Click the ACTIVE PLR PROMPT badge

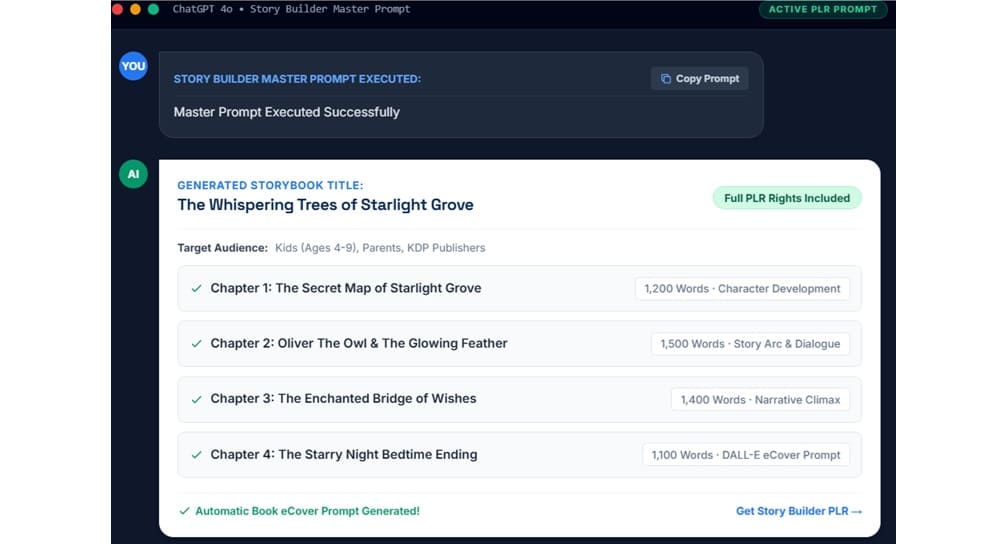click(823, 10)
